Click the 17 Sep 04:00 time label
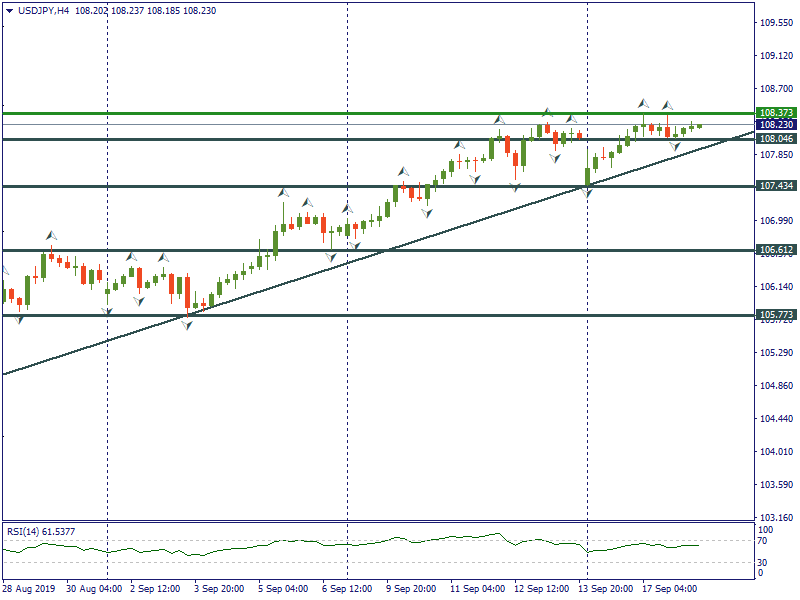 pos(671,589)
